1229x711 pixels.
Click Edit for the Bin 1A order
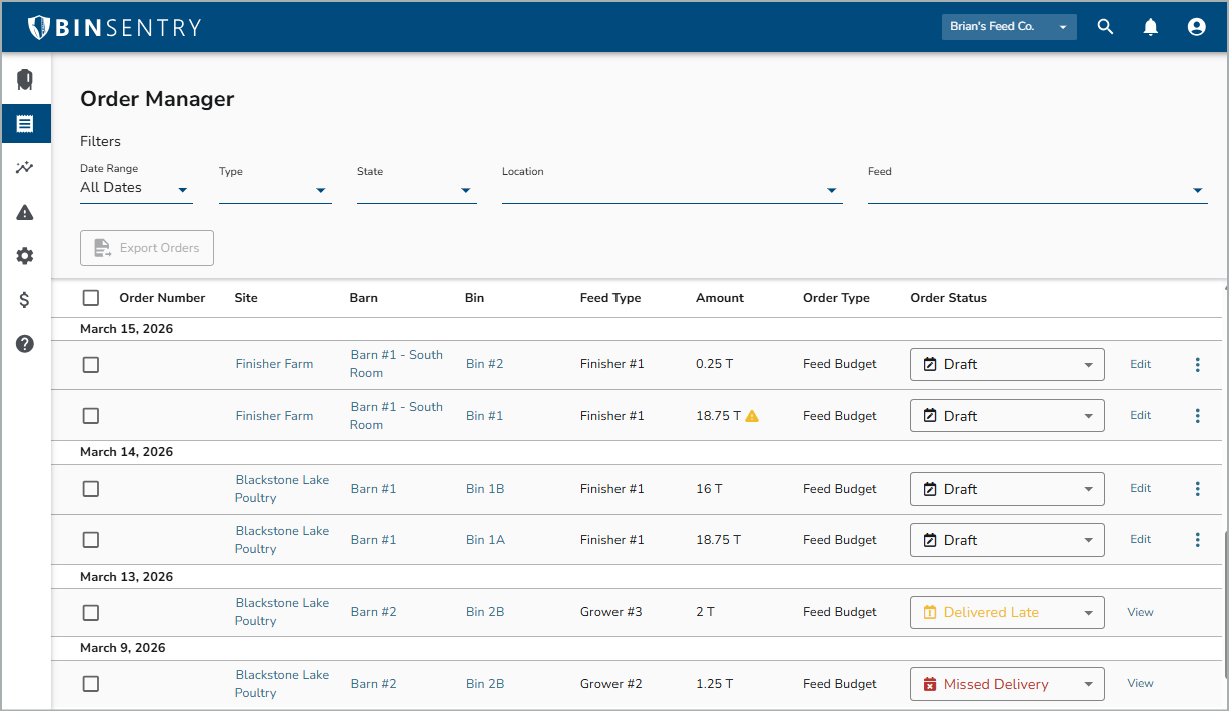1140,540
